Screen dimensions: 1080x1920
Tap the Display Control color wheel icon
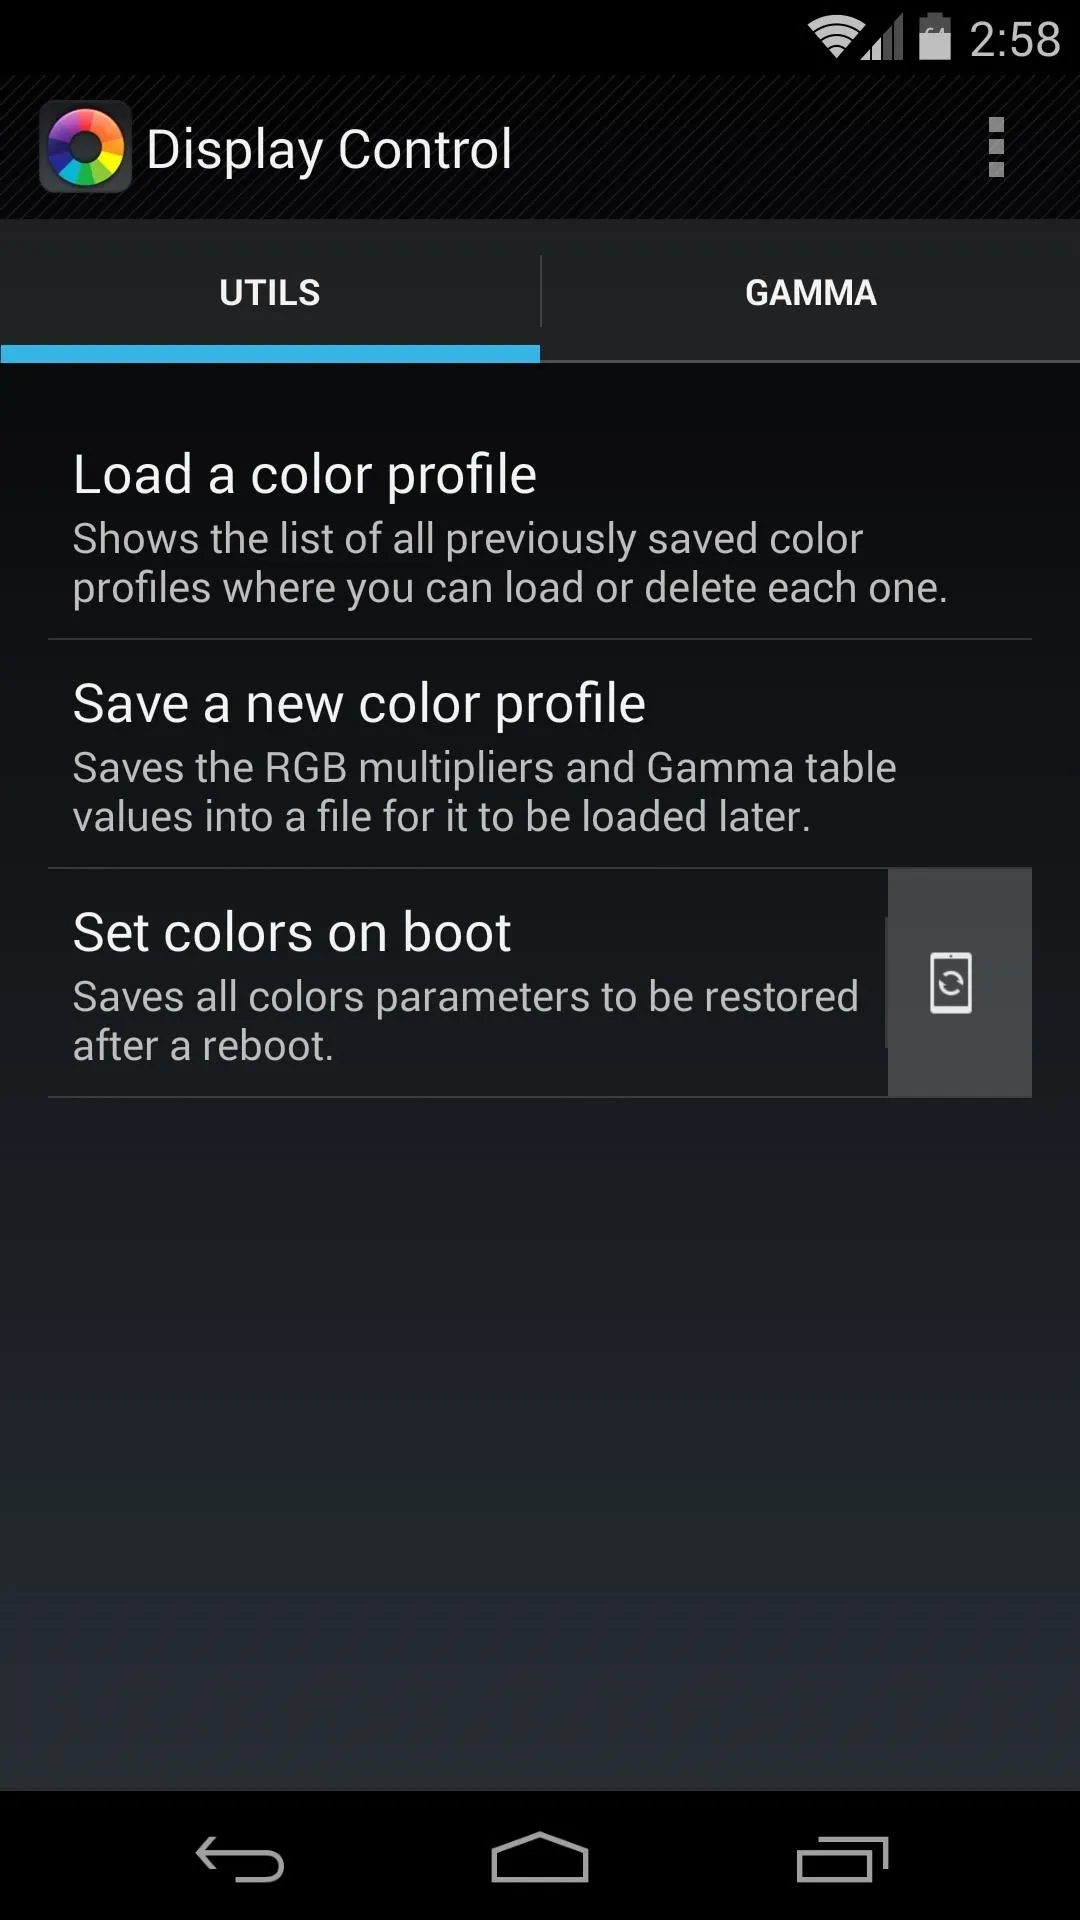coord(85,147)
